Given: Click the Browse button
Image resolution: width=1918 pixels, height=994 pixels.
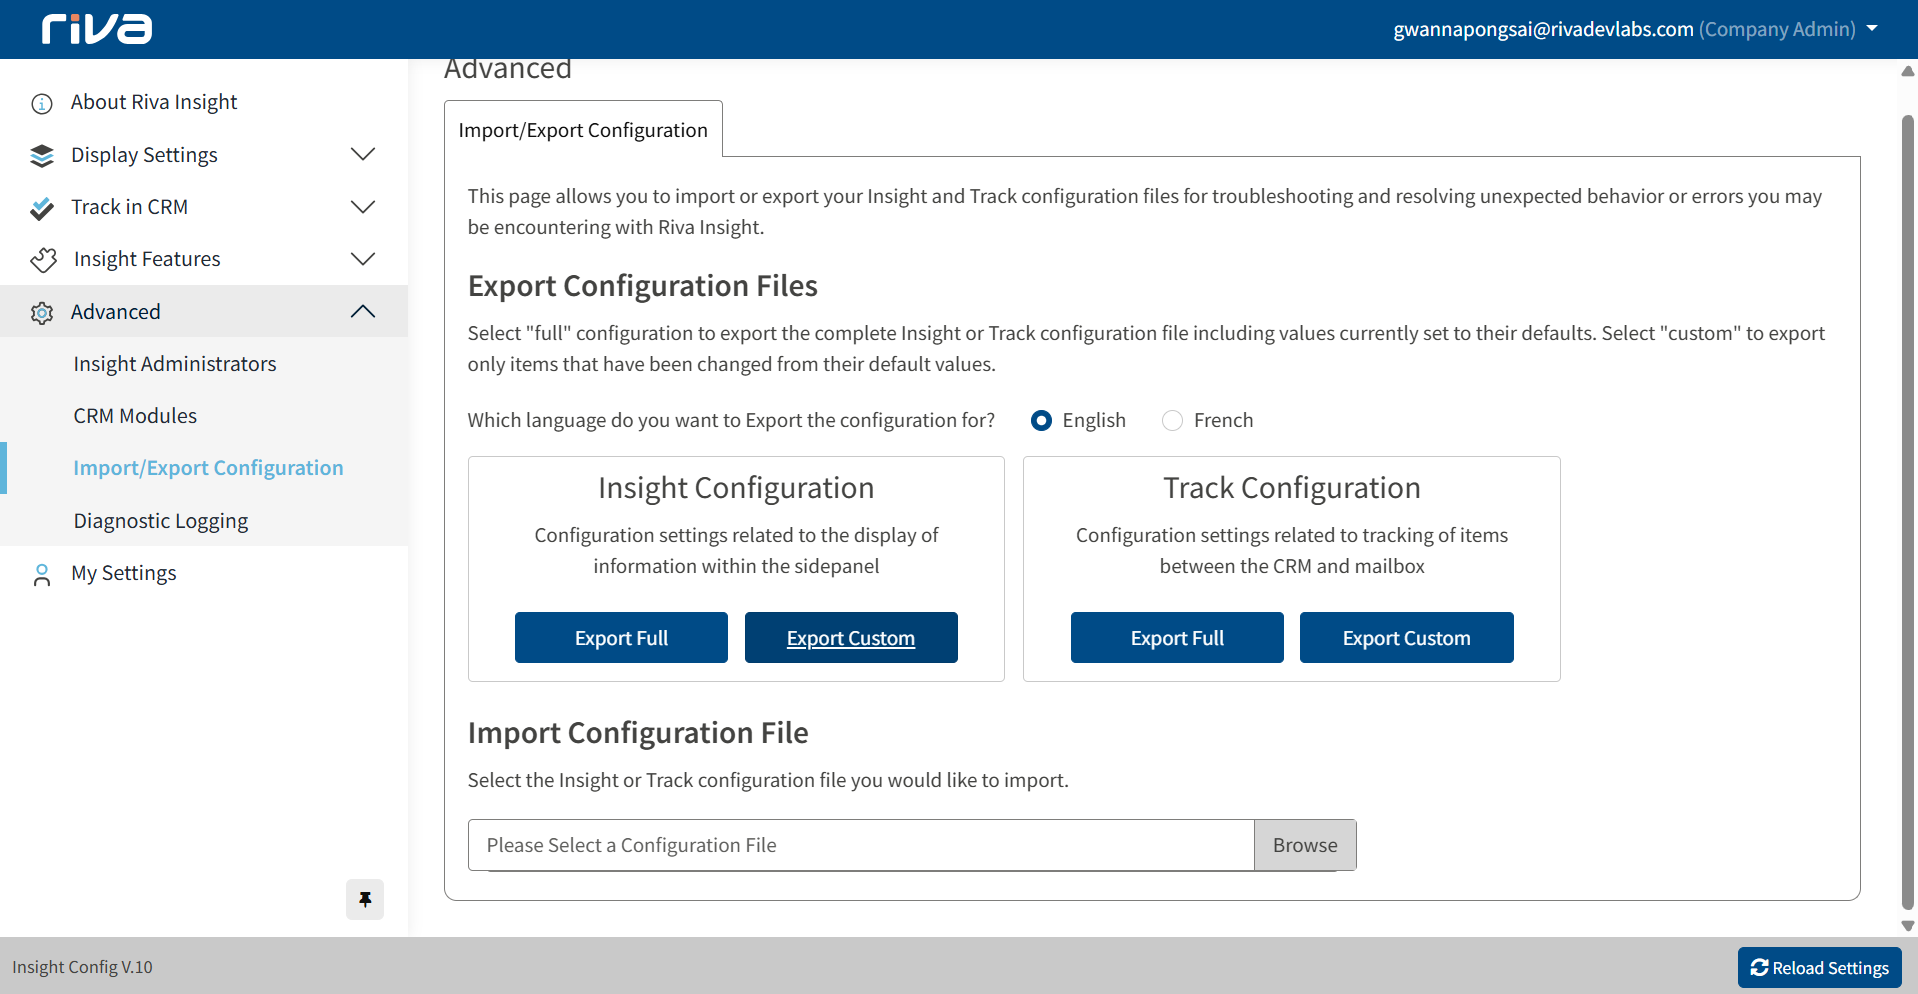Looking at the screenshot, I should pos(1305,845).
